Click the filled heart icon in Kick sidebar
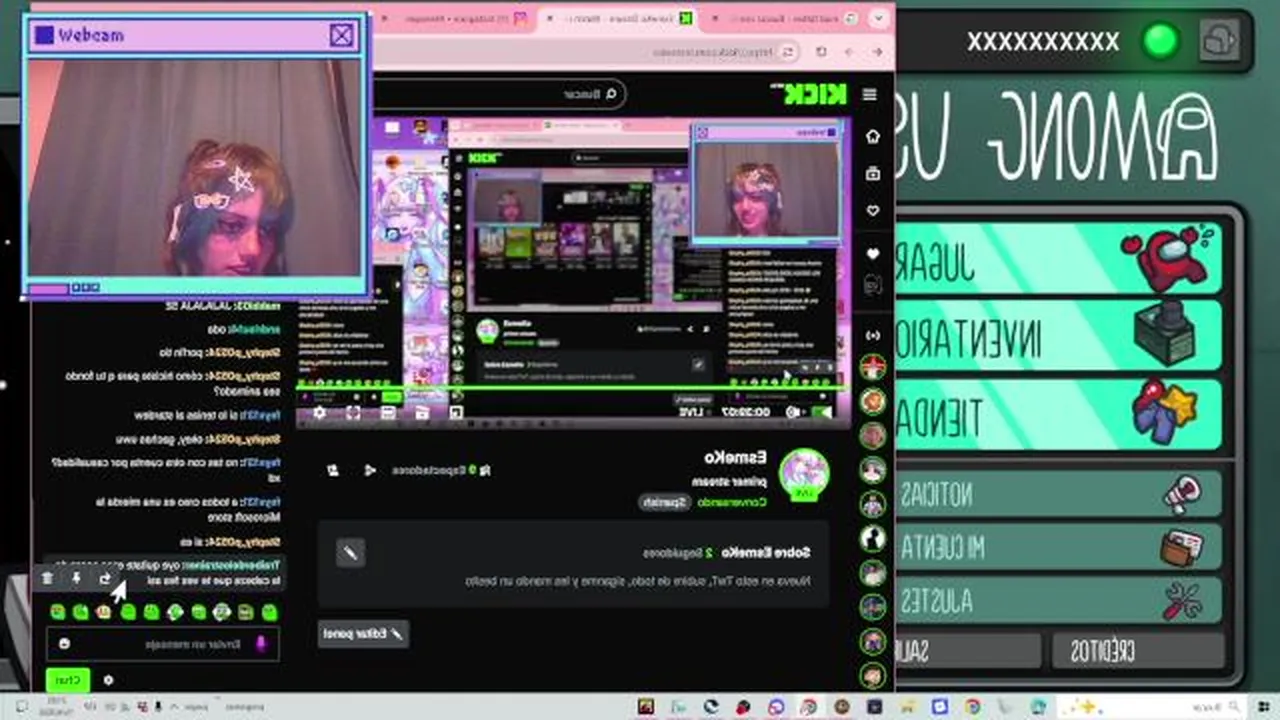The width and height of the screenshot is (1280, 720). (872, 253)
